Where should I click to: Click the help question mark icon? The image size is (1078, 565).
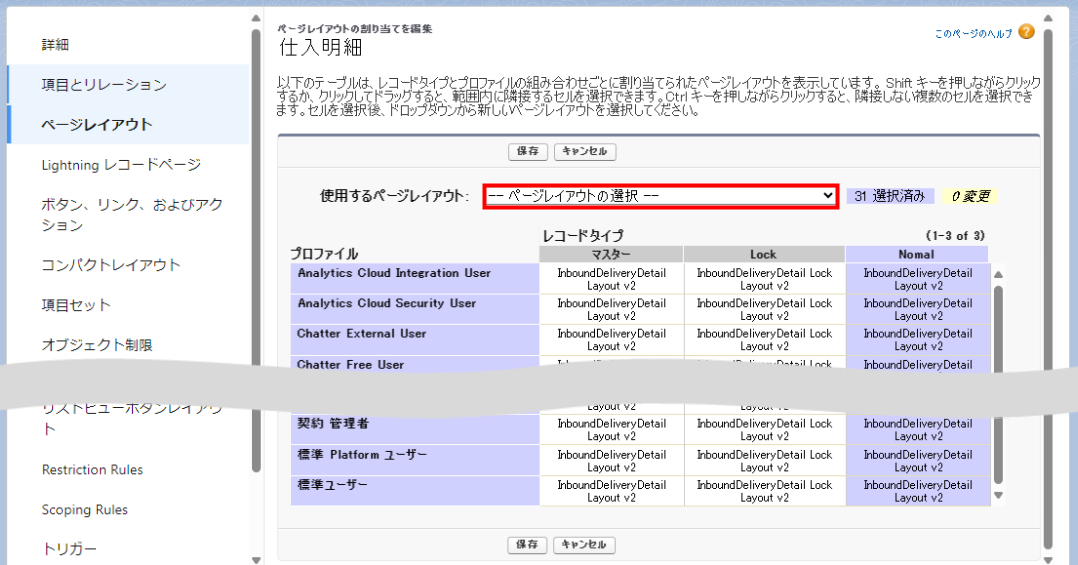click(1026, 32)
